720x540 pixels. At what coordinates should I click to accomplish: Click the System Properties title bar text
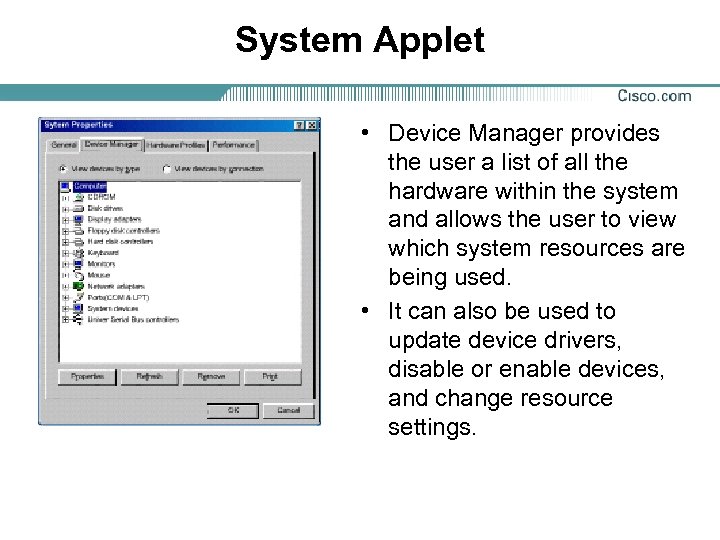[79, 125]
